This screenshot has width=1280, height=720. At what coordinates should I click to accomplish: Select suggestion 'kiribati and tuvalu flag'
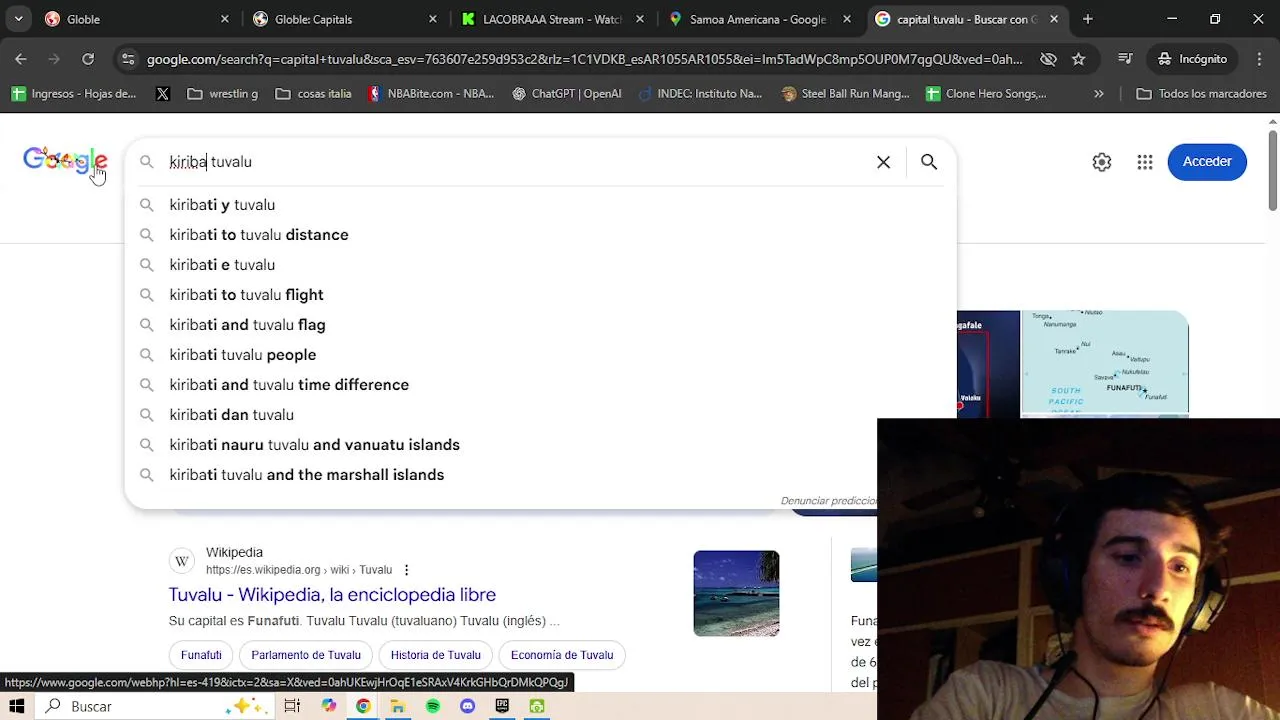pos(540,325)
